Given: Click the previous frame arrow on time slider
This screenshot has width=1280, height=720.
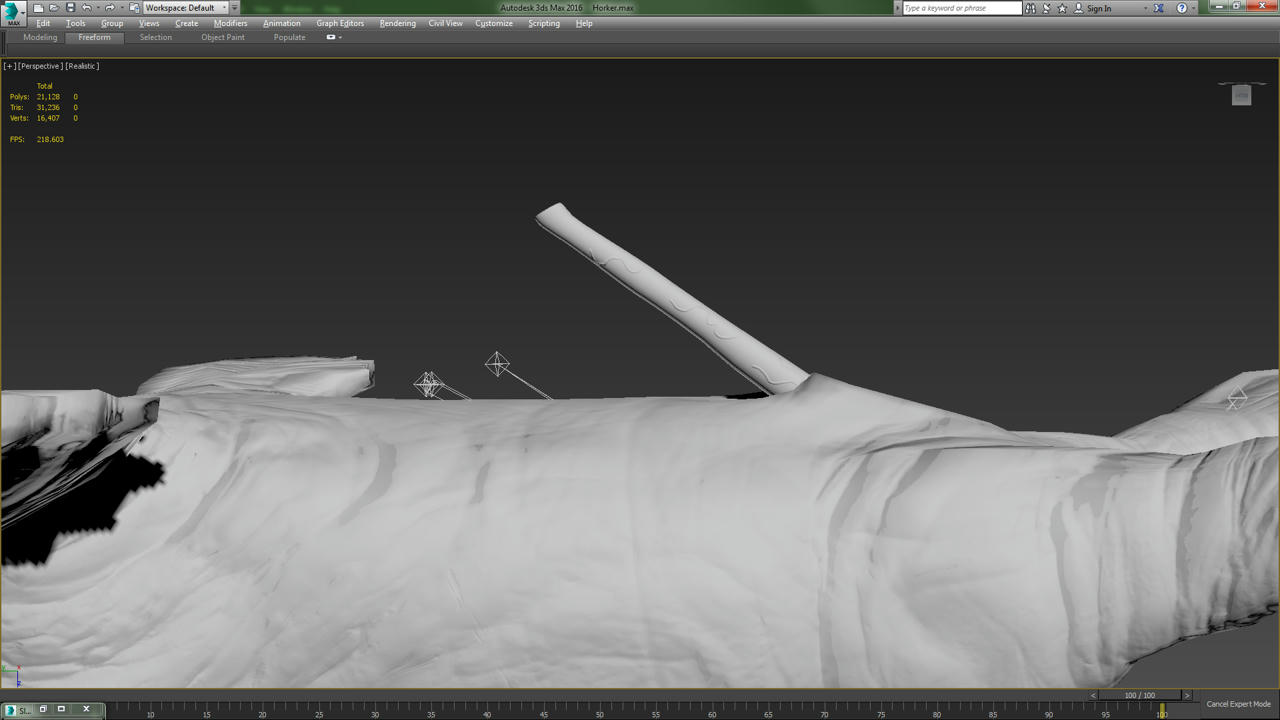Looking at the screenshot, I should point(1093,695).
